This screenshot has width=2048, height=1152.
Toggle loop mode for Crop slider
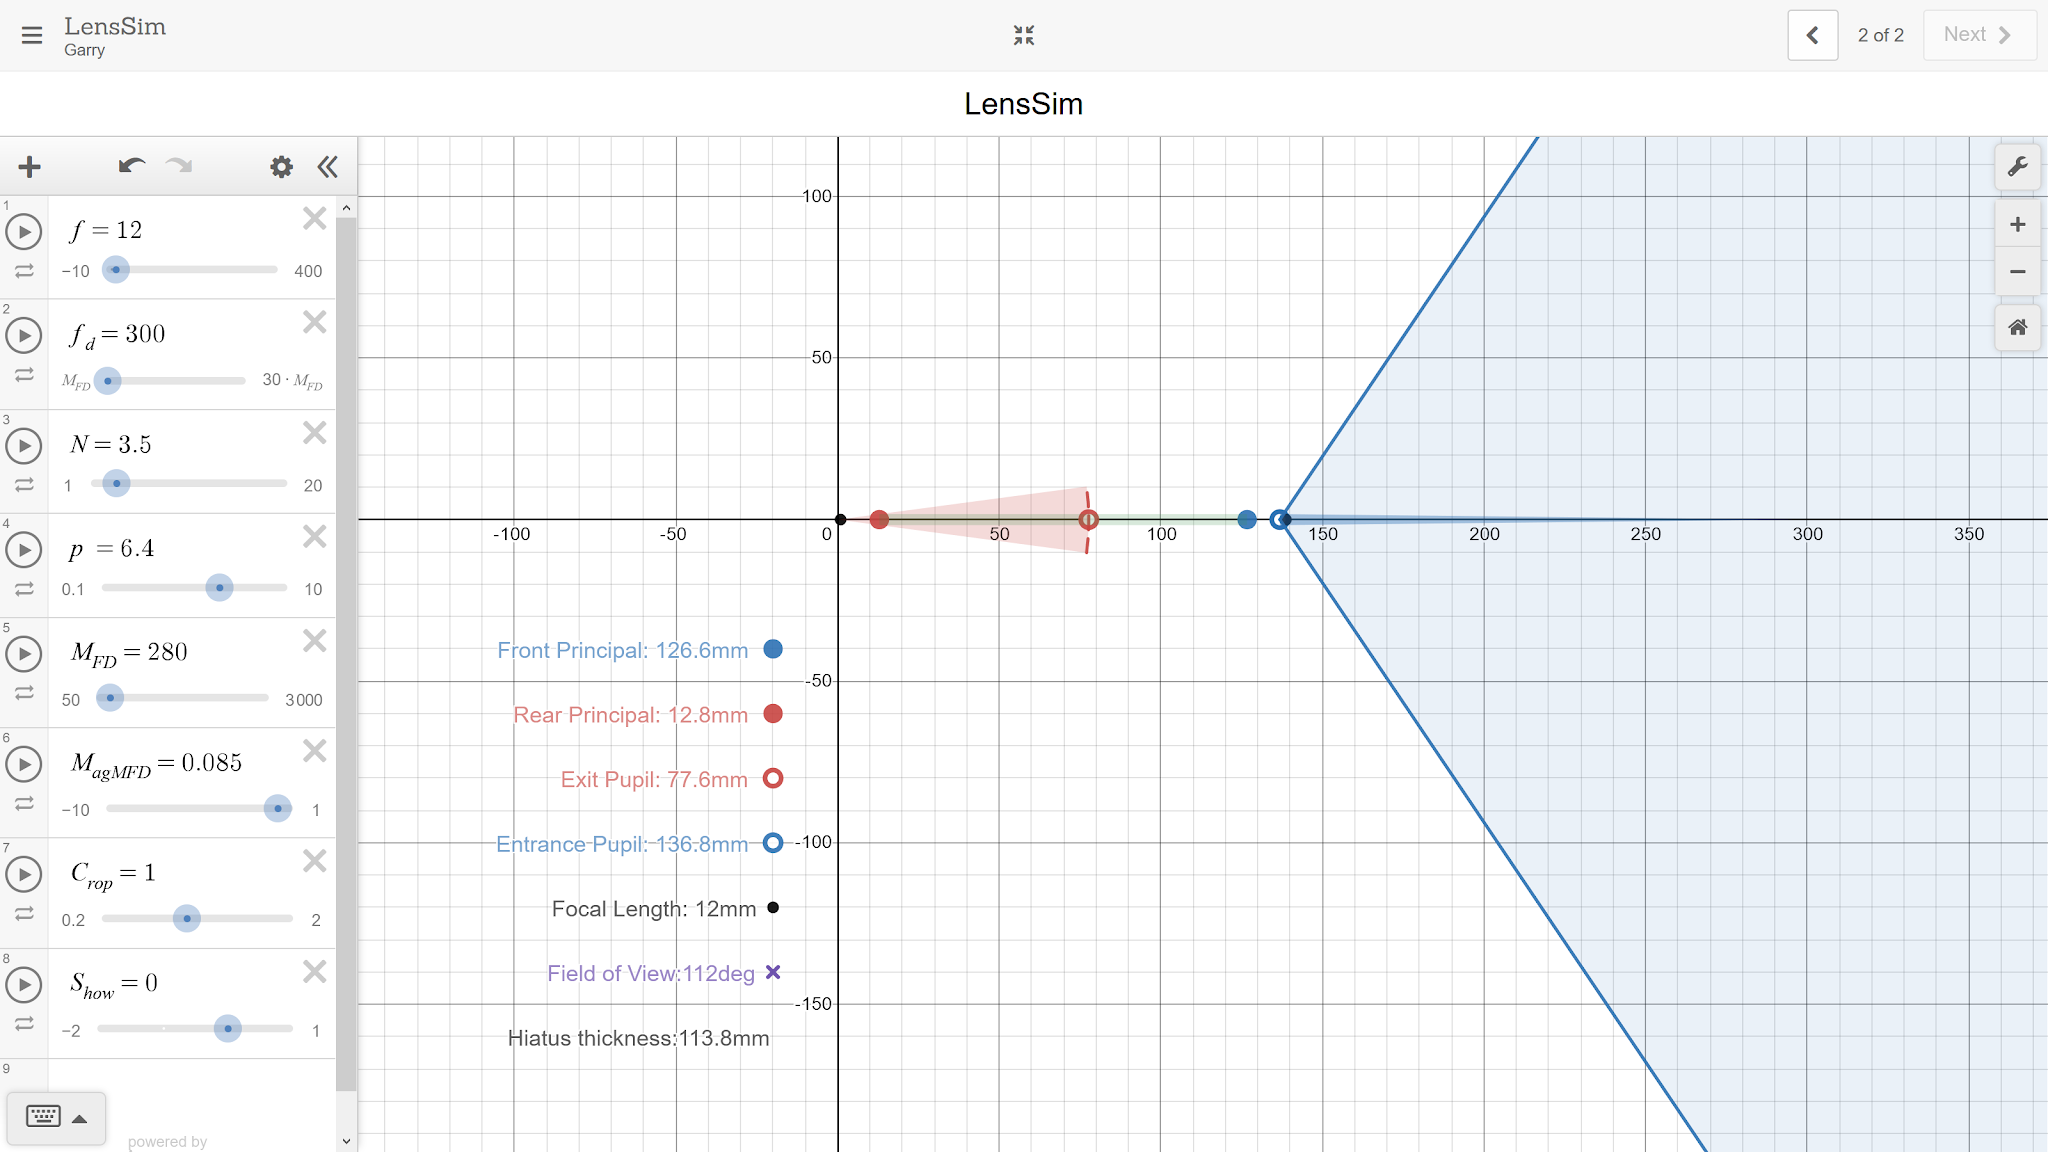tap(24, 914)
